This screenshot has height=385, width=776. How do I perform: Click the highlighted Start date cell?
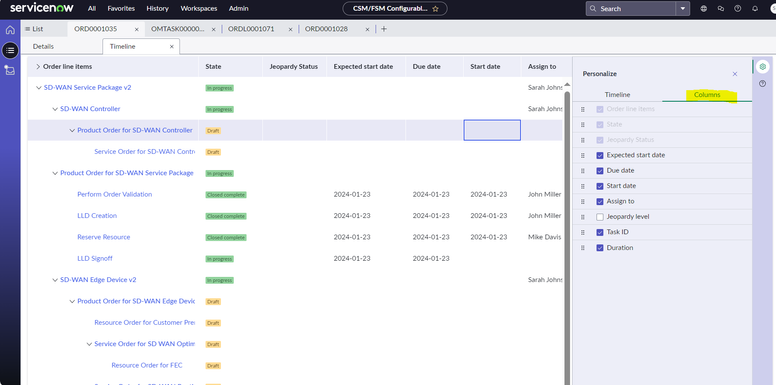pos(492,130)
